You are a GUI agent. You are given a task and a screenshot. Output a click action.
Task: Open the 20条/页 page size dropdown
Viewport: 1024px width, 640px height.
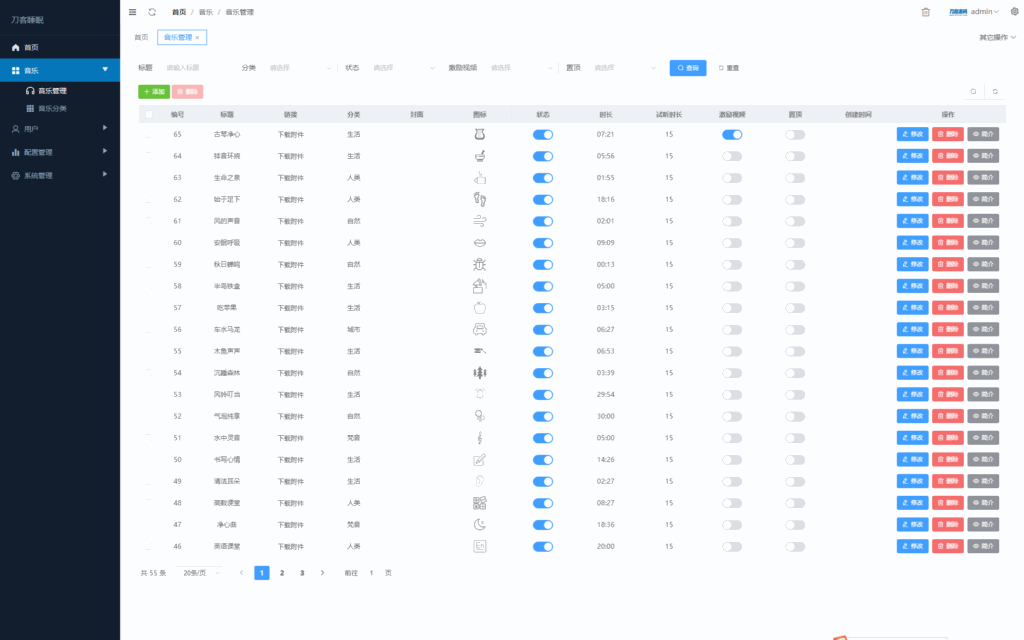point(200,573)
